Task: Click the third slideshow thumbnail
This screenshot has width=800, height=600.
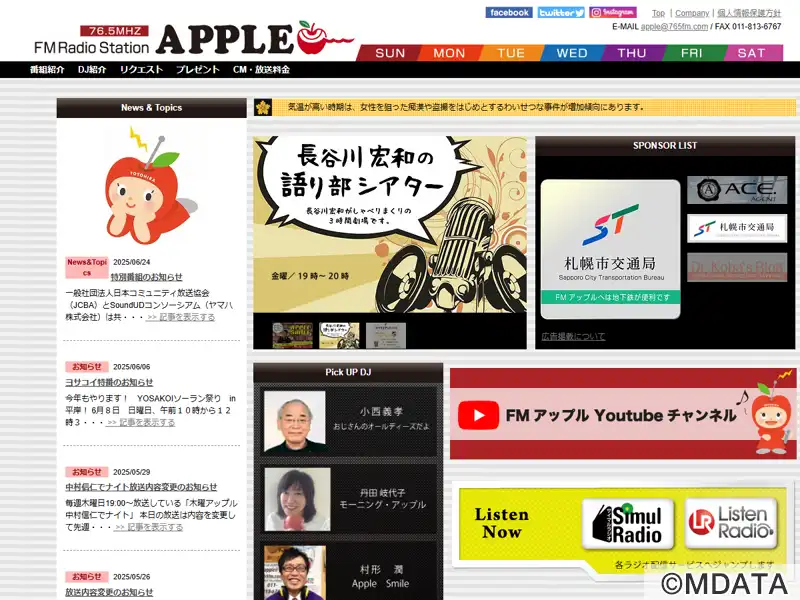Action: click(x=386, y=335)
